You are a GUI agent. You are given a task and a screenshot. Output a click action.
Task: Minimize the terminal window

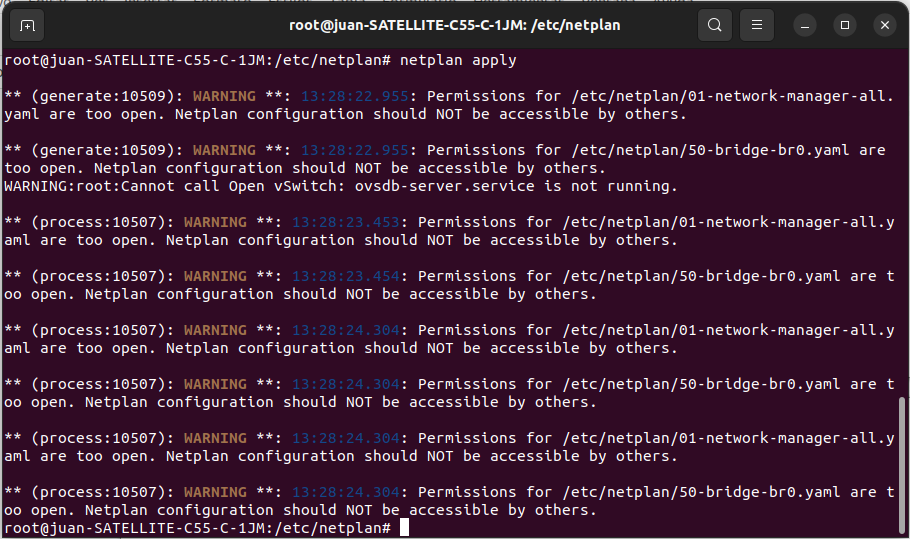[x=805, y=26]
